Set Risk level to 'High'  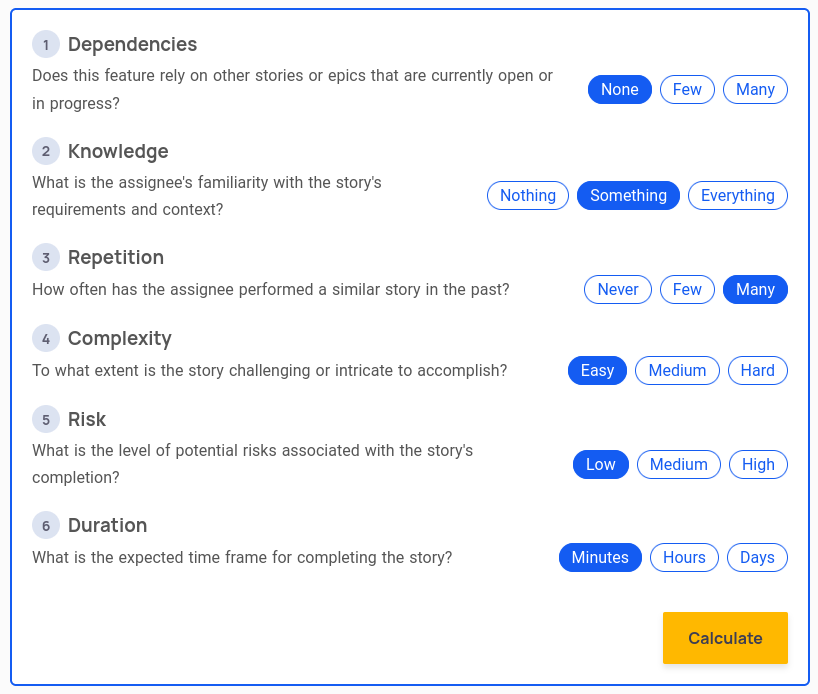(758, 464)
